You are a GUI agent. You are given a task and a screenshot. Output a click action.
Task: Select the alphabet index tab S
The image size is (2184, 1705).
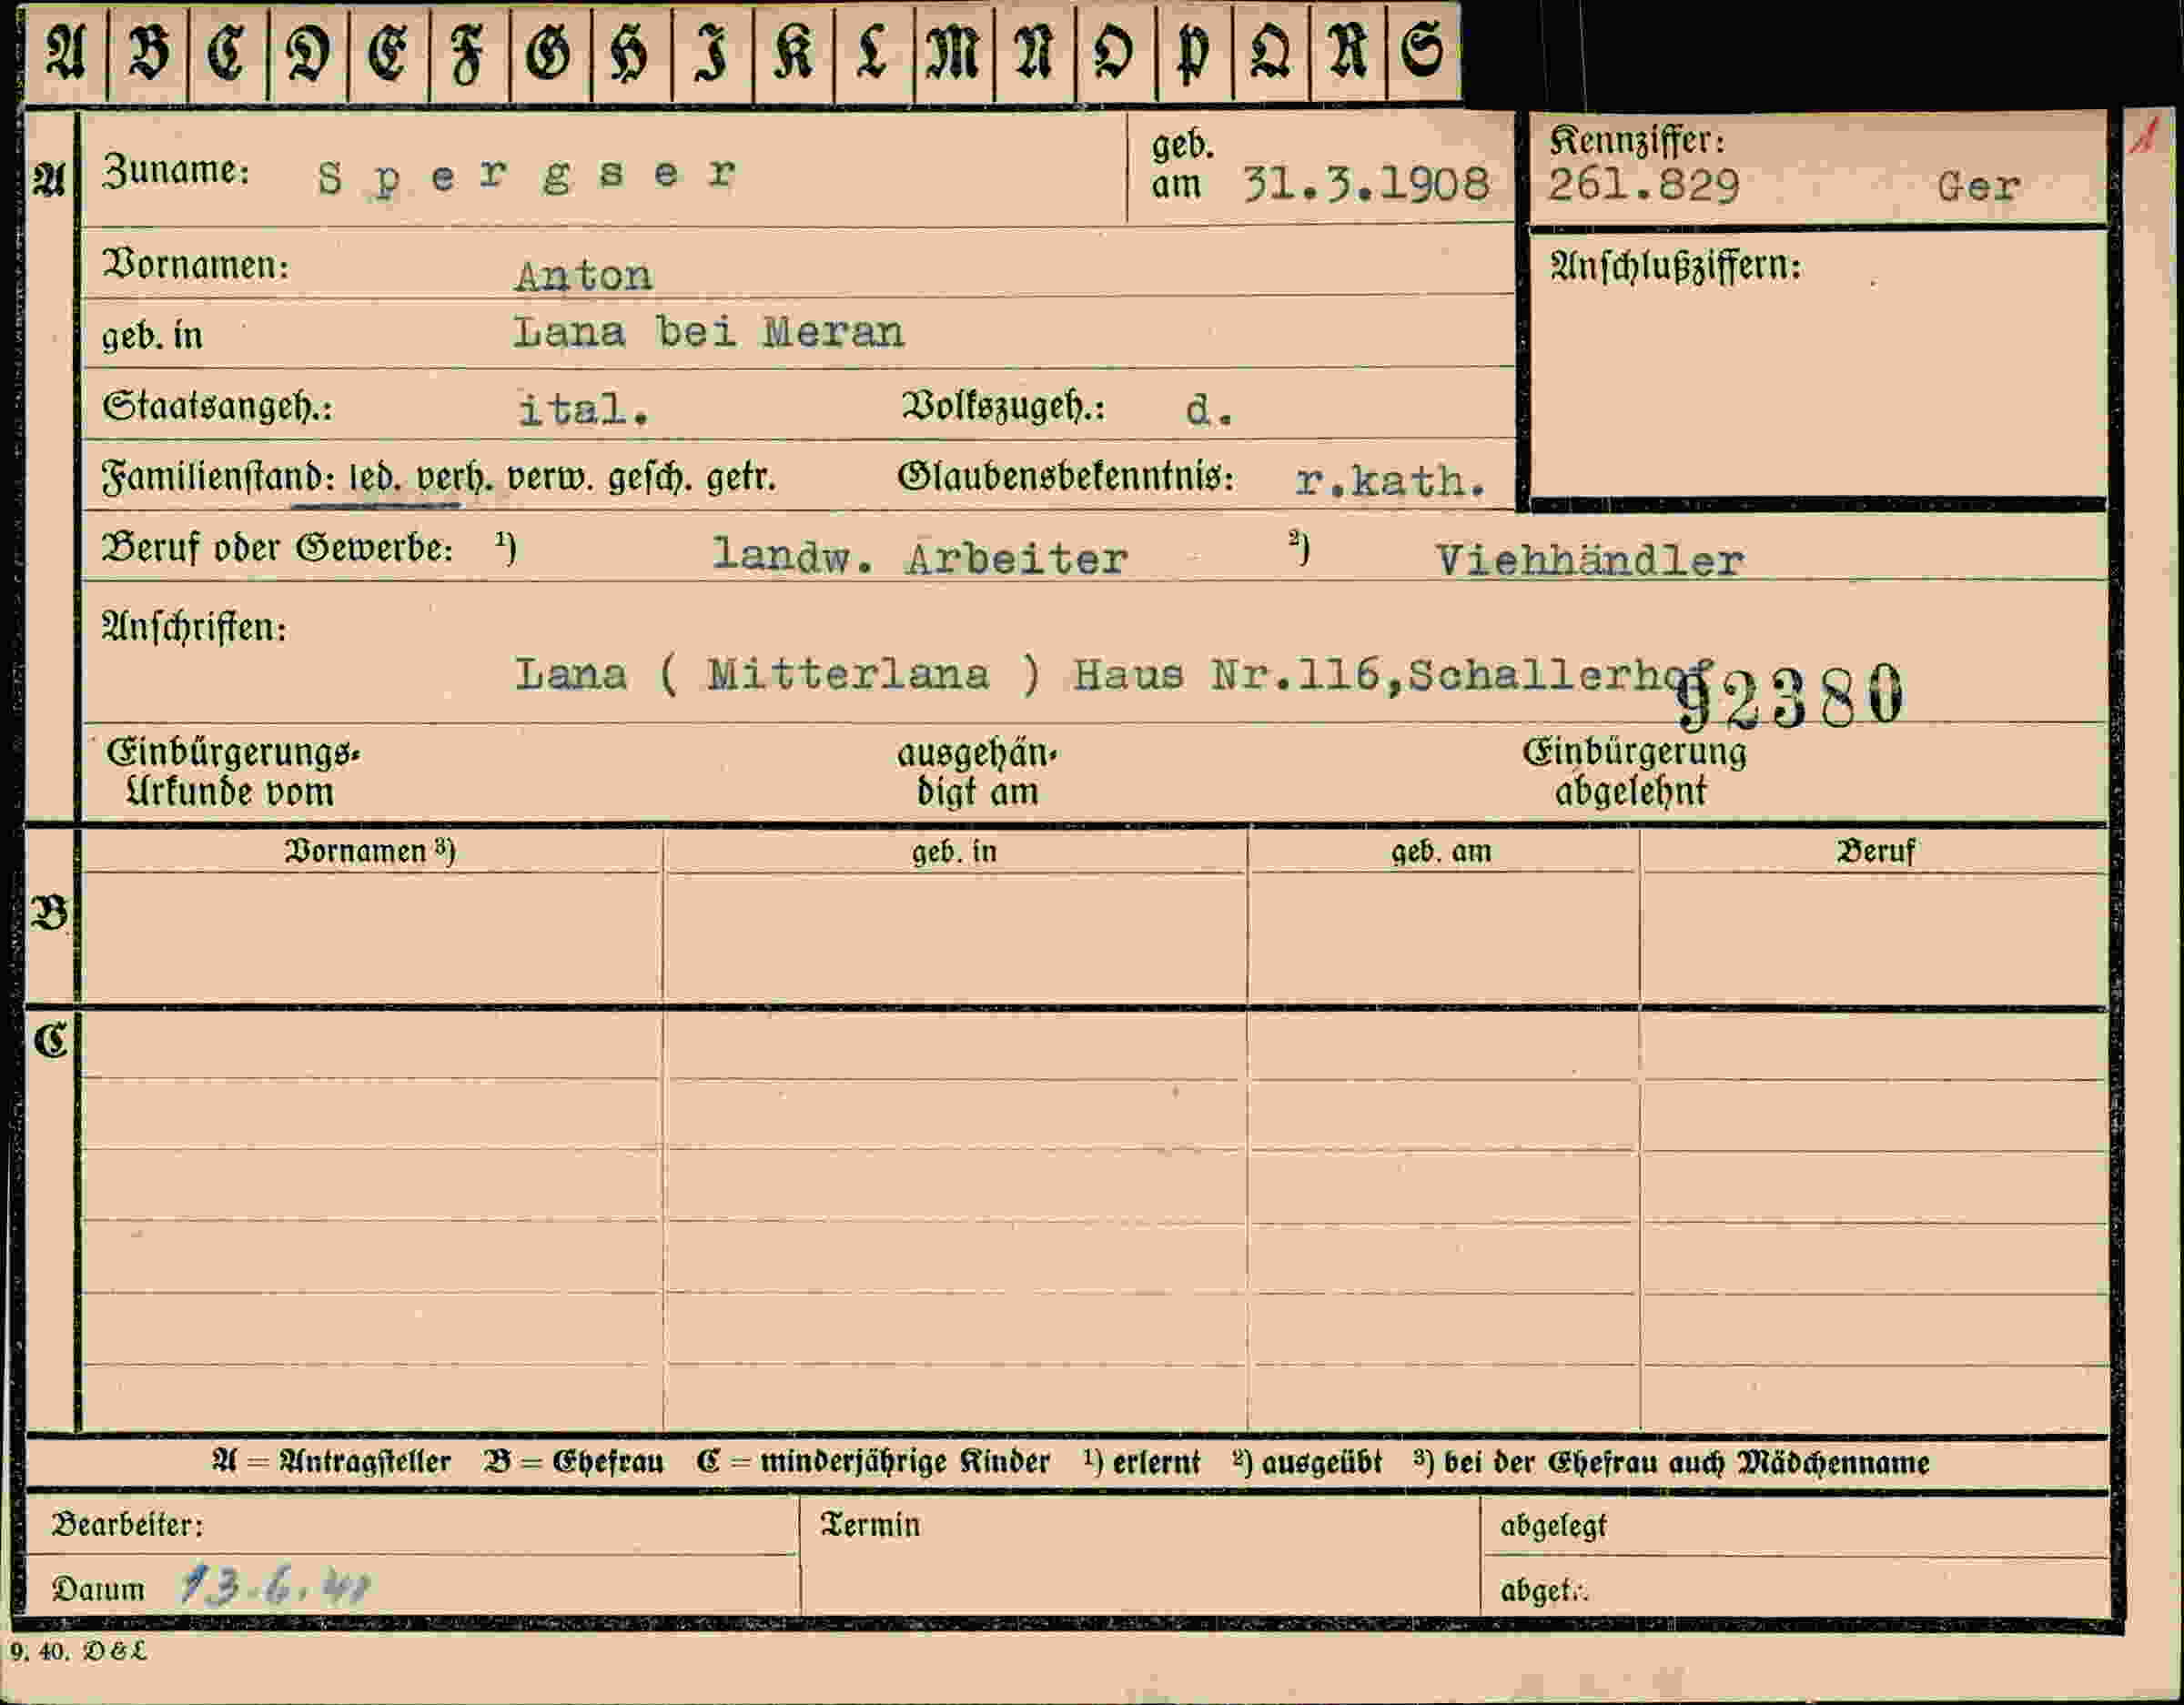[x=1423, y=52]
